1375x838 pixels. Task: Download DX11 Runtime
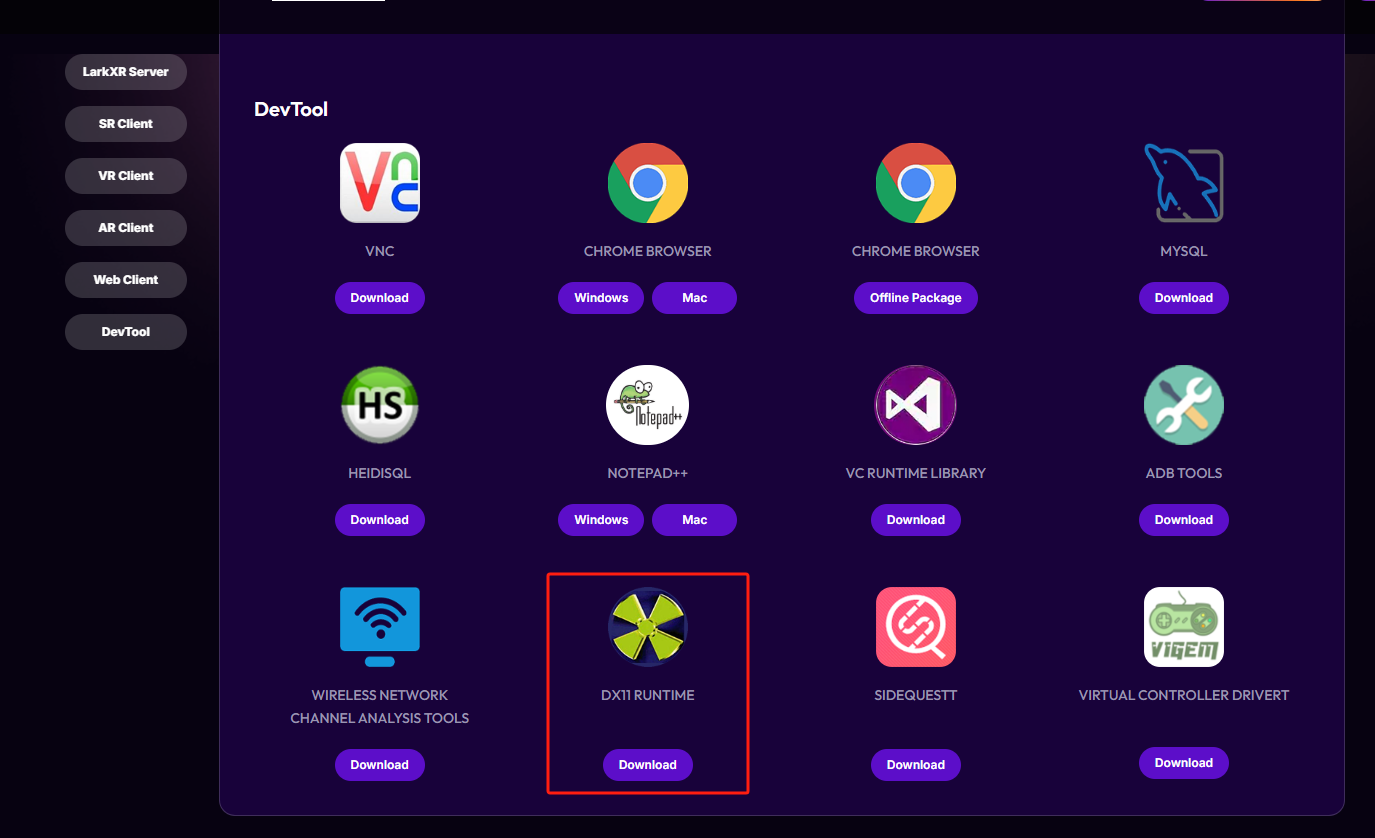(648, 765)
